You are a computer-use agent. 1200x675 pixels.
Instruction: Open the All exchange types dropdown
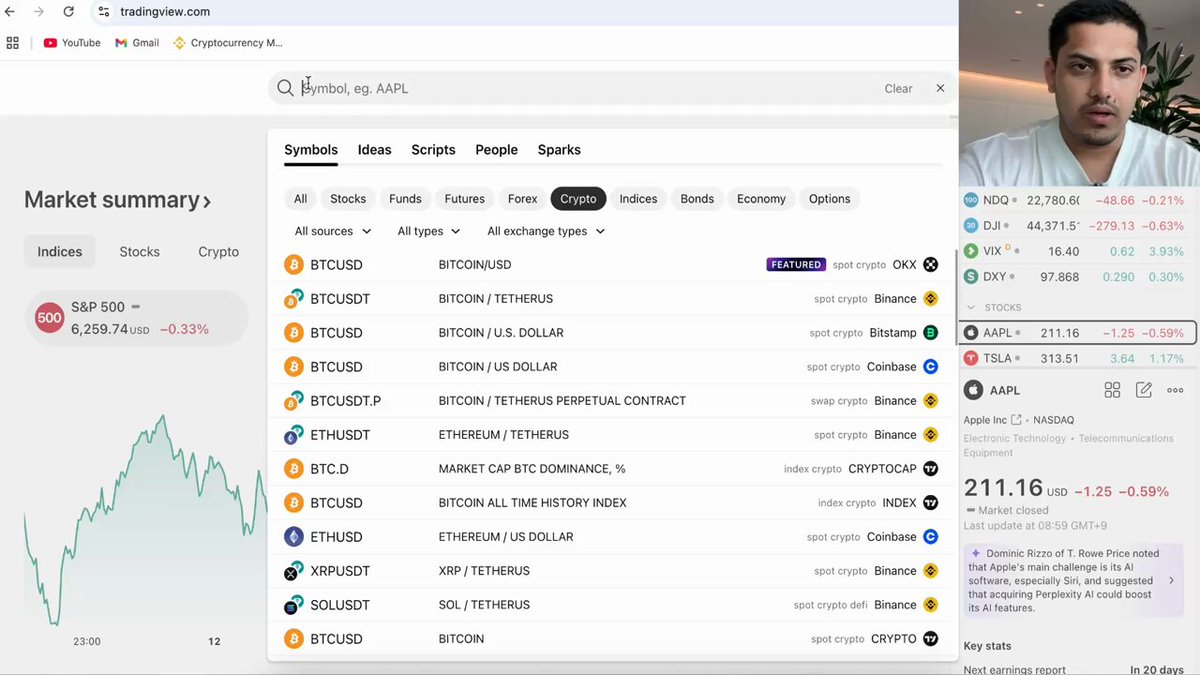coord(546,231)
